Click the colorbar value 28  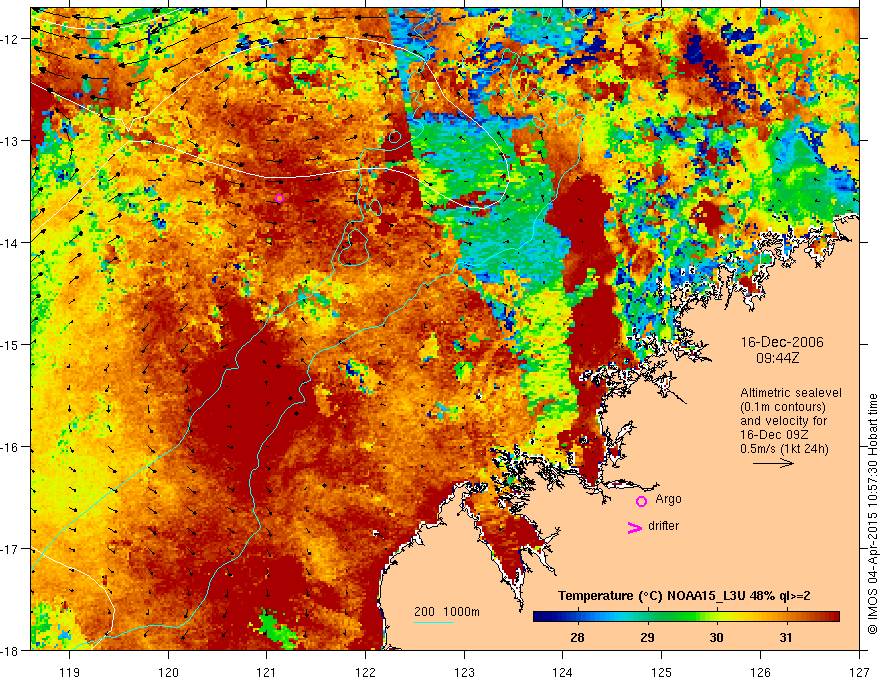point(577,637)
